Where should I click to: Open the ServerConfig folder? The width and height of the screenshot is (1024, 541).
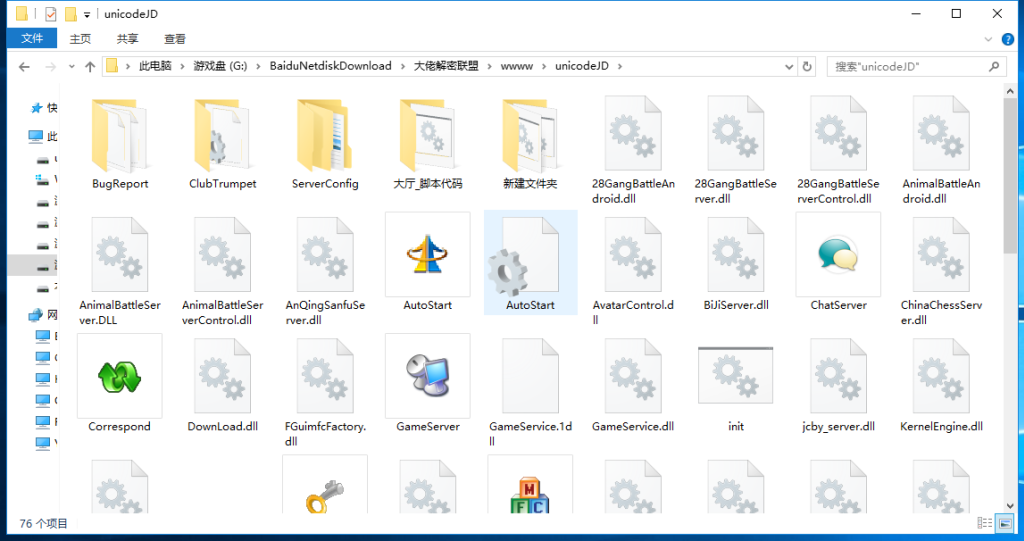325,144
